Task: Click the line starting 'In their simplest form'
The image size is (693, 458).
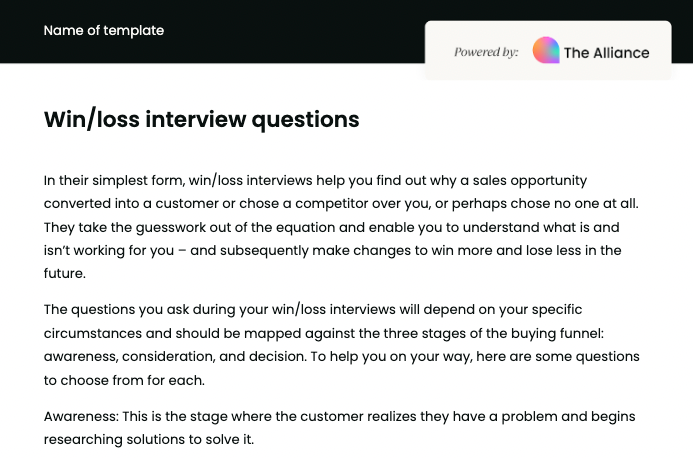Action: (315, 181)
